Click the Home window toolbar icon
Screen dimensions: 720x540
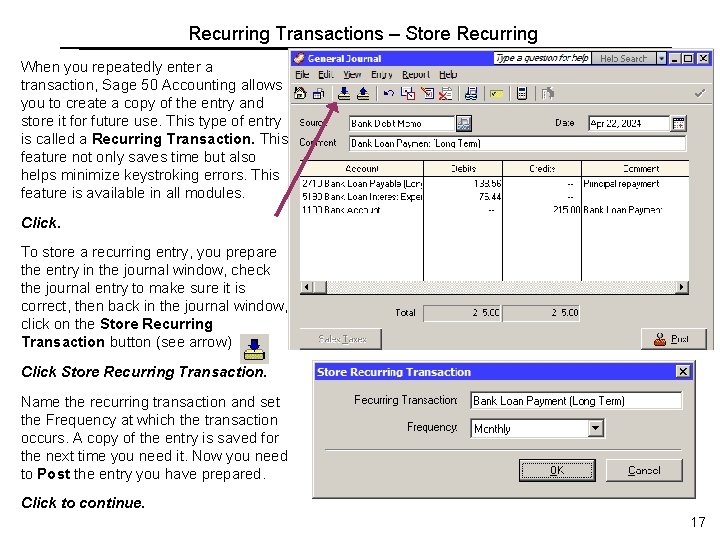300,94
